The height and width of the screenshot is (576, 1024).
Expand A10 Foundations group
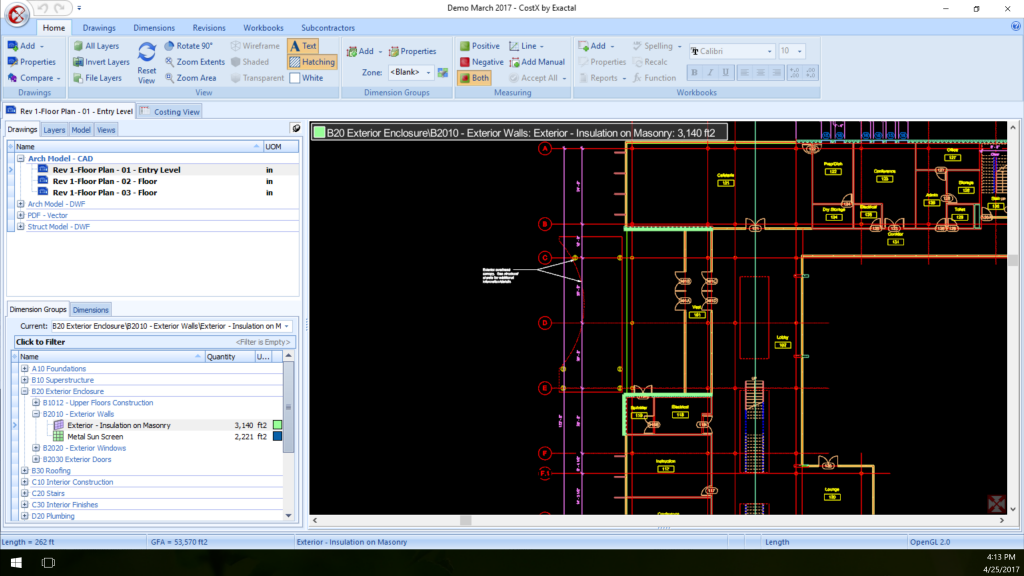pyautogui.click(x=25, y=368)
